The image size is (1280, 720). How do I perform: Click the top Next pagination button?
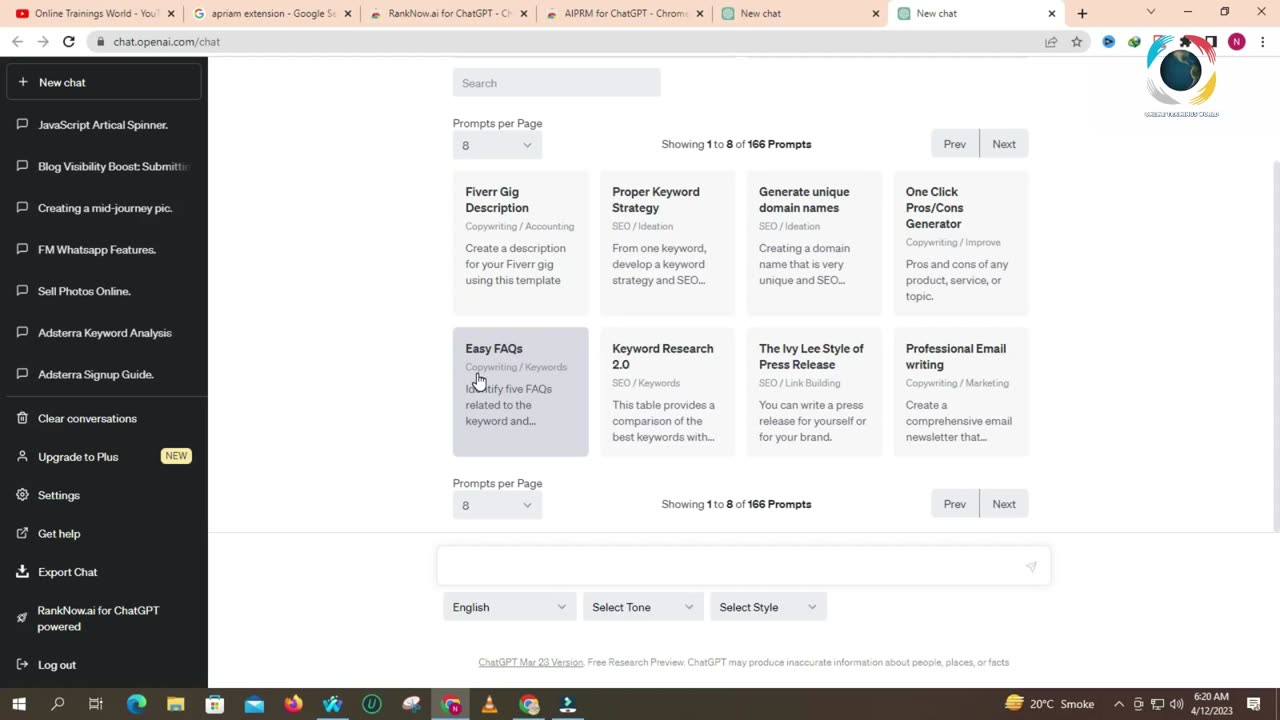tap(1004, 144)
